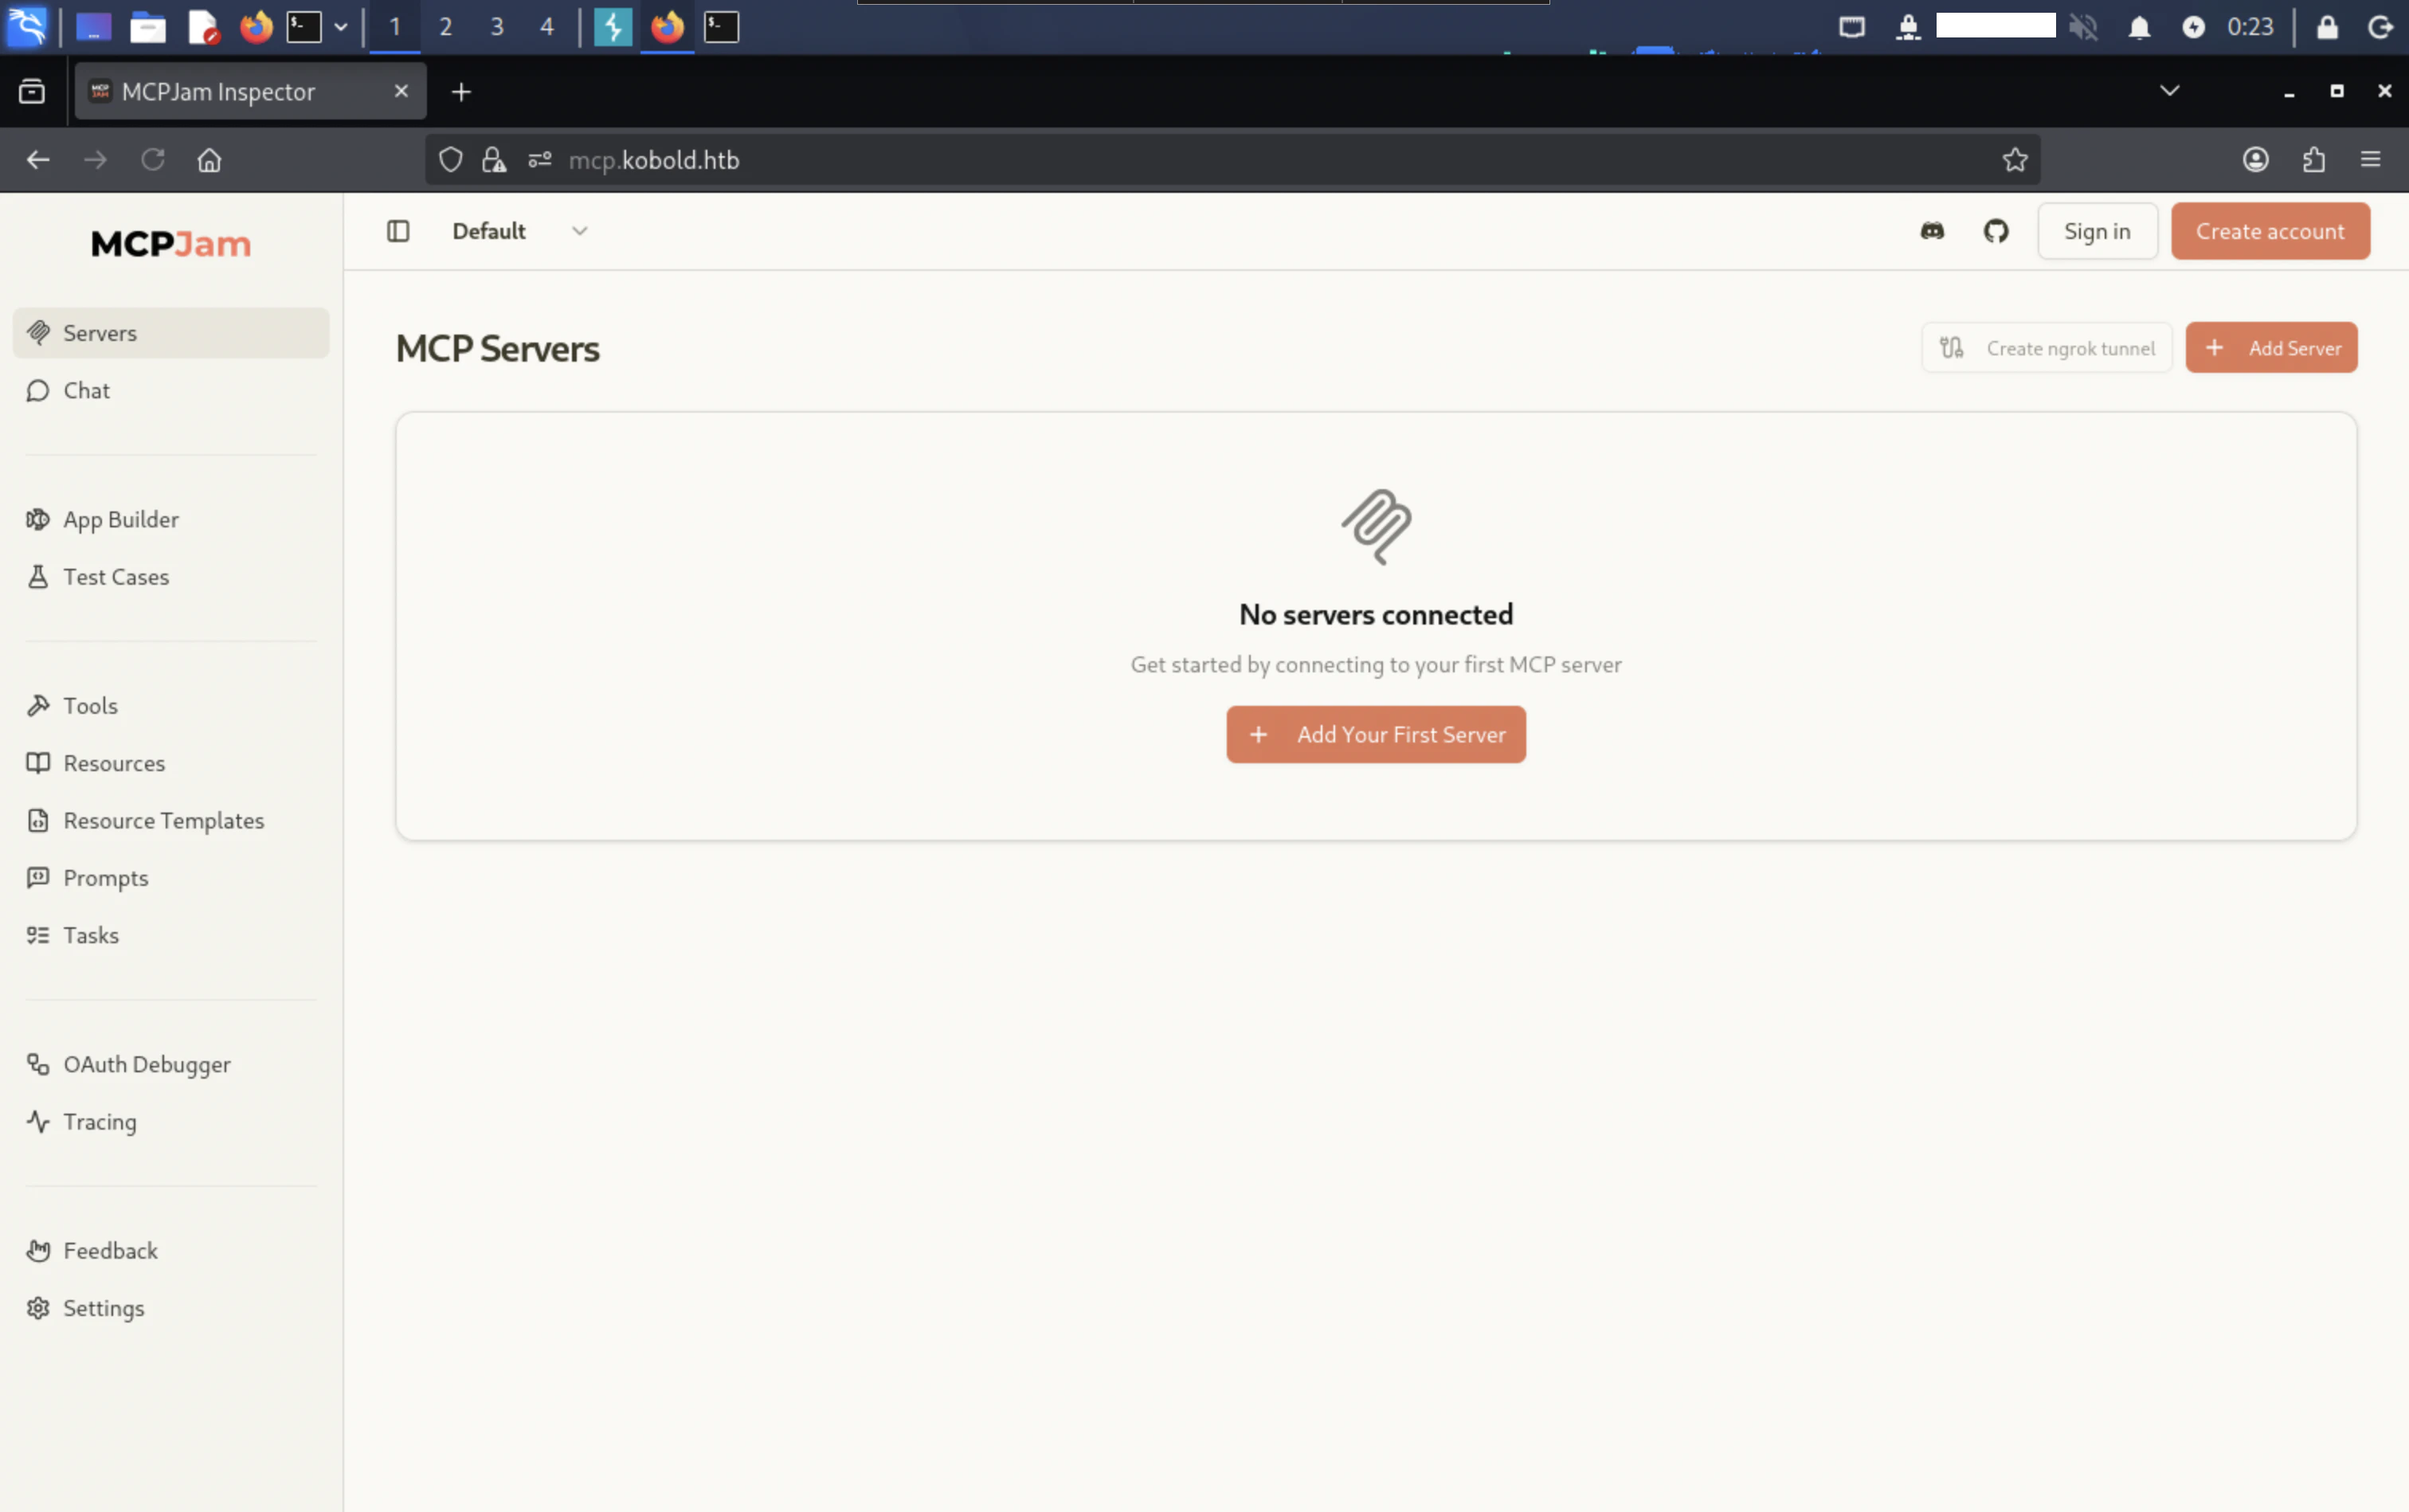Viewport: 2409px width, 1512px height.
Task: Click Add Your First Server
Action: [x=1376, y=735]
